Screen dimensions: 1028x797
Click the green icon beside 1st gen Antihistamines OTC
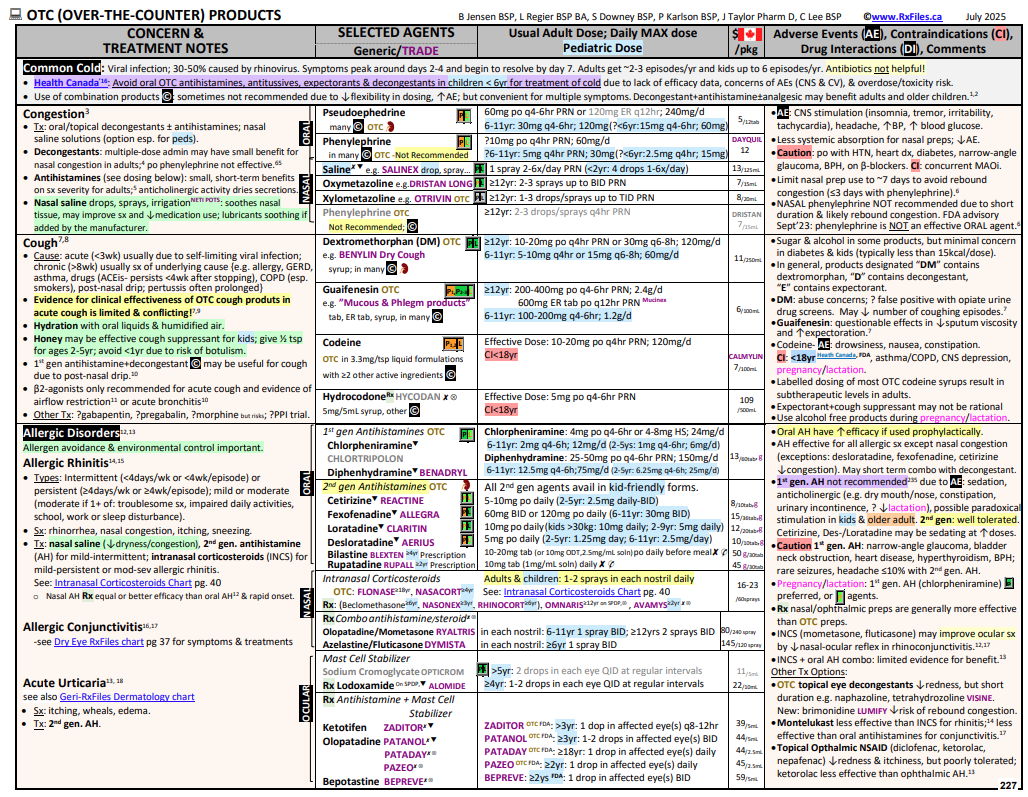467,434
